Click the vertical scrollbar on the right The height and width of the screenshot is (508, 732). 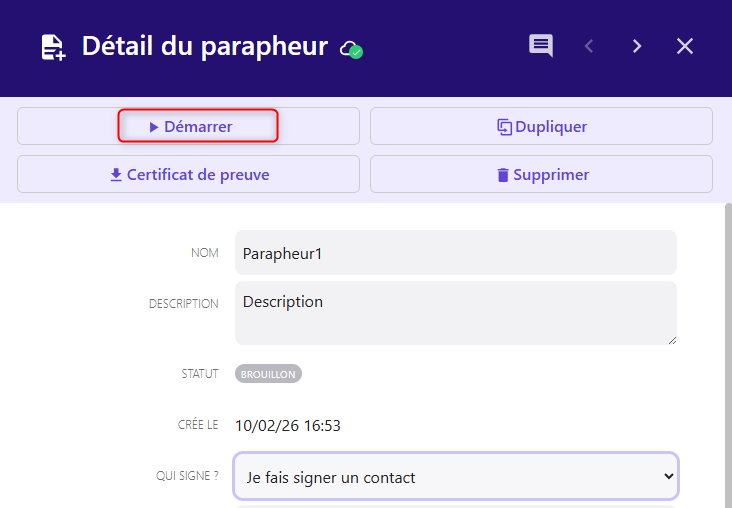(x=727, y=350)
